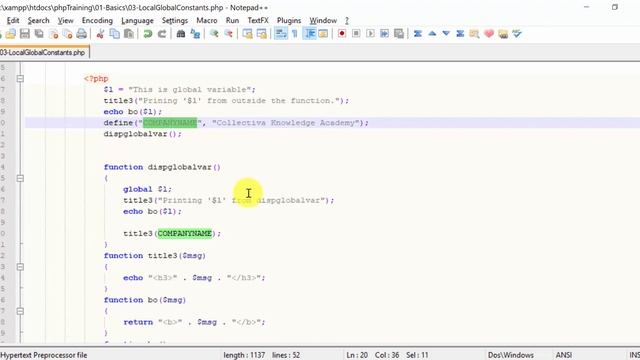640x360 pixels.
Task: Click the 'function bo($msg)' line
Action: (145, 300)
